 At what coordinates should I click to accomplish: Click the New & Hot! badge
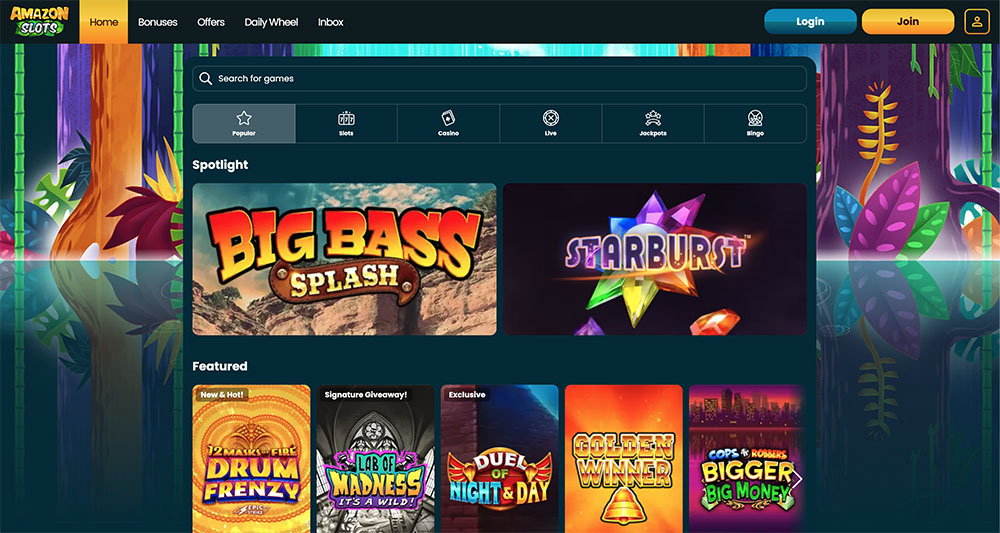(222, 395)
